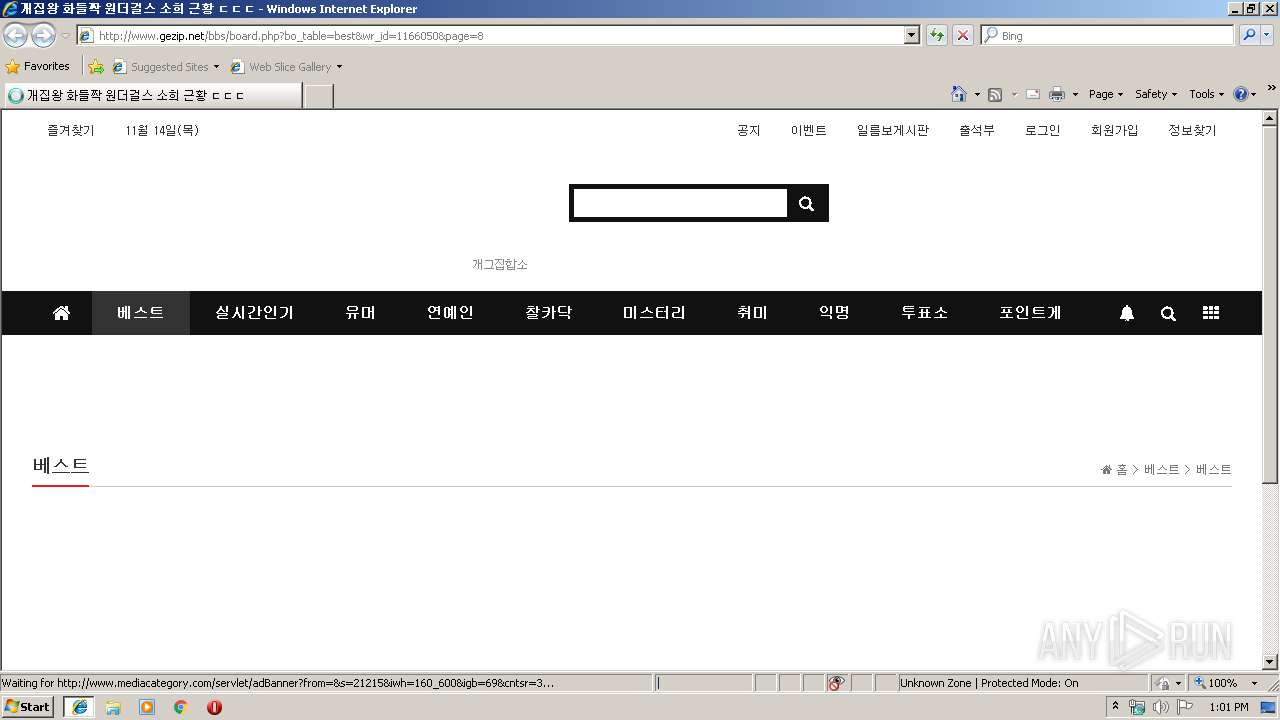
Task: Click the black search submit button
Action: coord(806,203)
